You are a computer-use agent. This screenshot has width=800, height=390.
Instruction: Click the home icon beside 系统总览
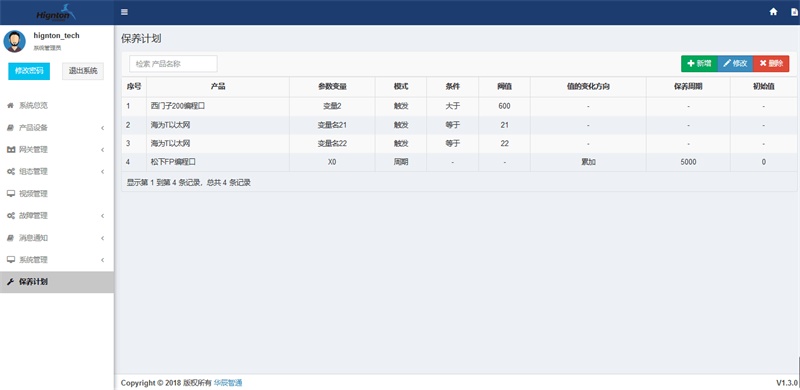click(x=10, y=106)
